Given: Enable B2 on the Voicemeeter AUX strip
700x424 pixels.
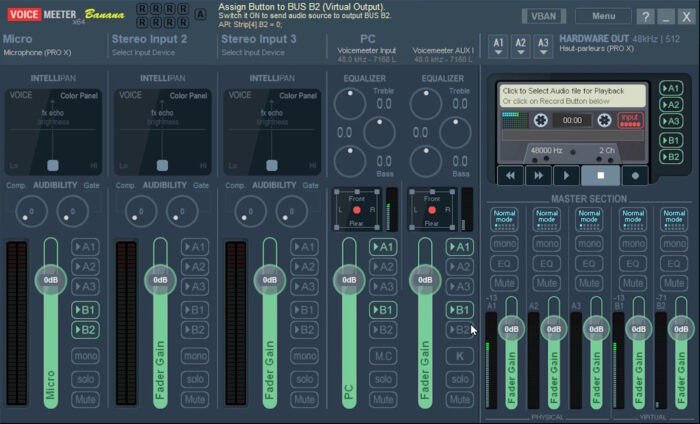Looking at the screenshot, I should [x=459, y=330].
